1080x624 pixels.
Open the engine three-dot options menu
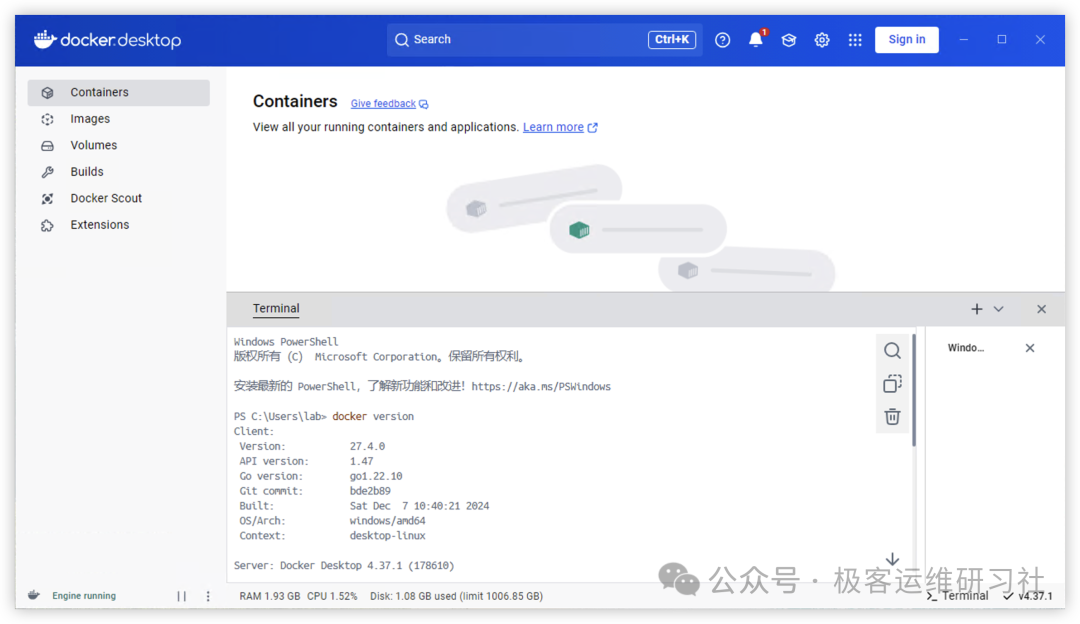click(208, 596)
